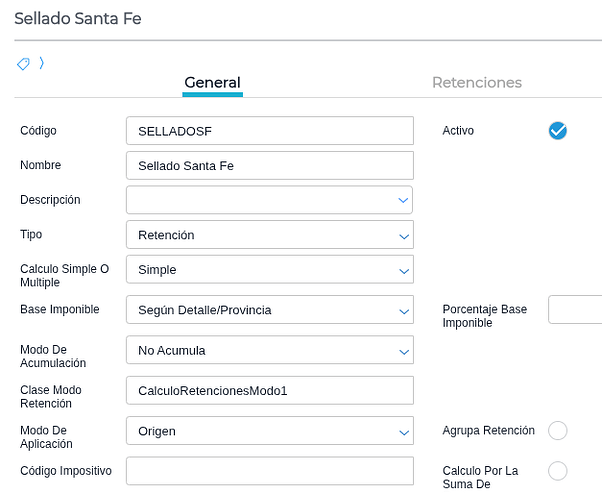Enable Calculo Por La Suma De

click(x=558, y=470)
